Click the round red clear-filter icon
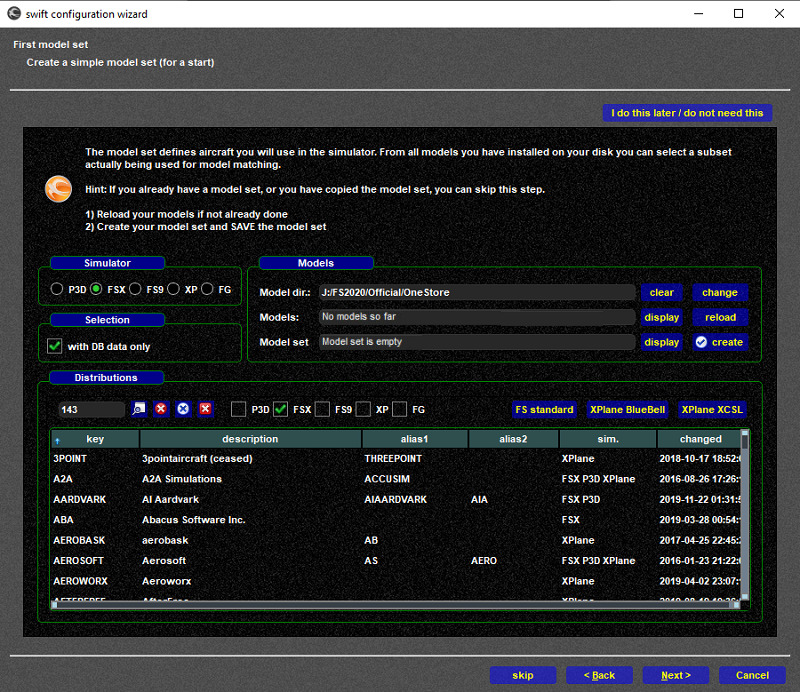 pyautogui.click(x=161, y=409)
